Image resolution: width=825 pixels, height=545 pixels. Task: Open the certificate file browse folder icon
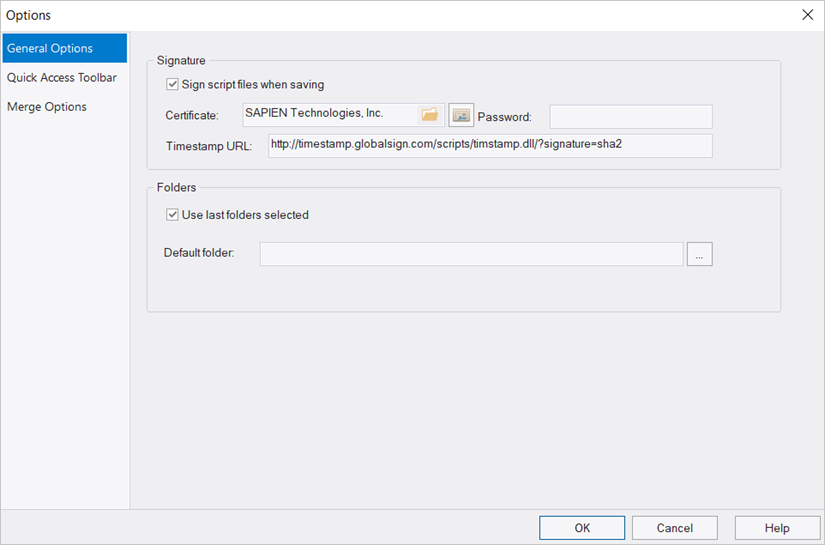(430, 115)
